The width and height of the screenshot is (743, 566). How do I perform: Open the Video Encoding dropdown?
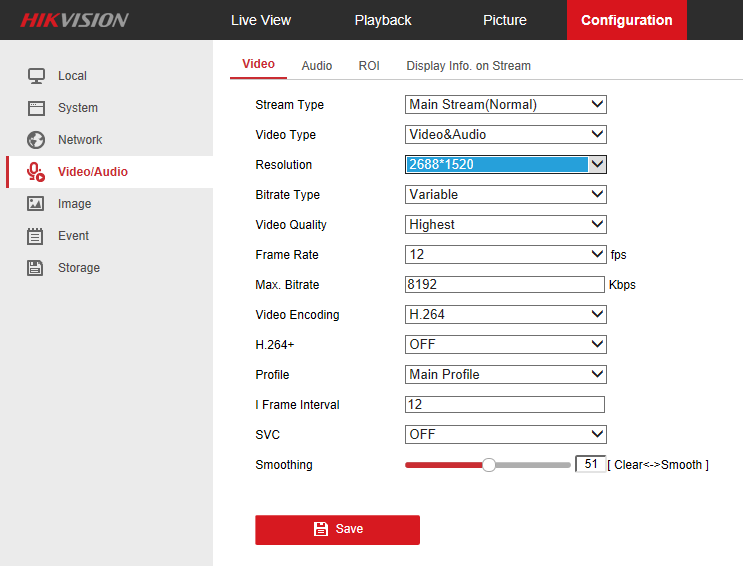pos(505,315)
